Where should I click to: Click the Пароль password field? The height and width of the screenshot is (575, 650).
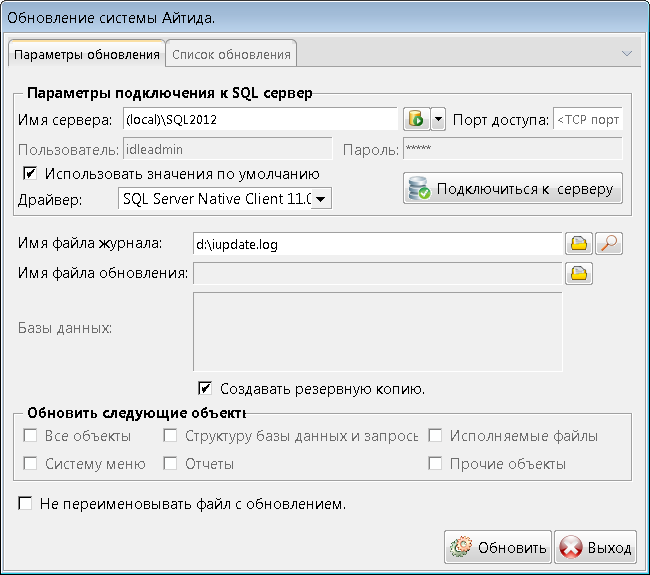click(x=513, y=149)
